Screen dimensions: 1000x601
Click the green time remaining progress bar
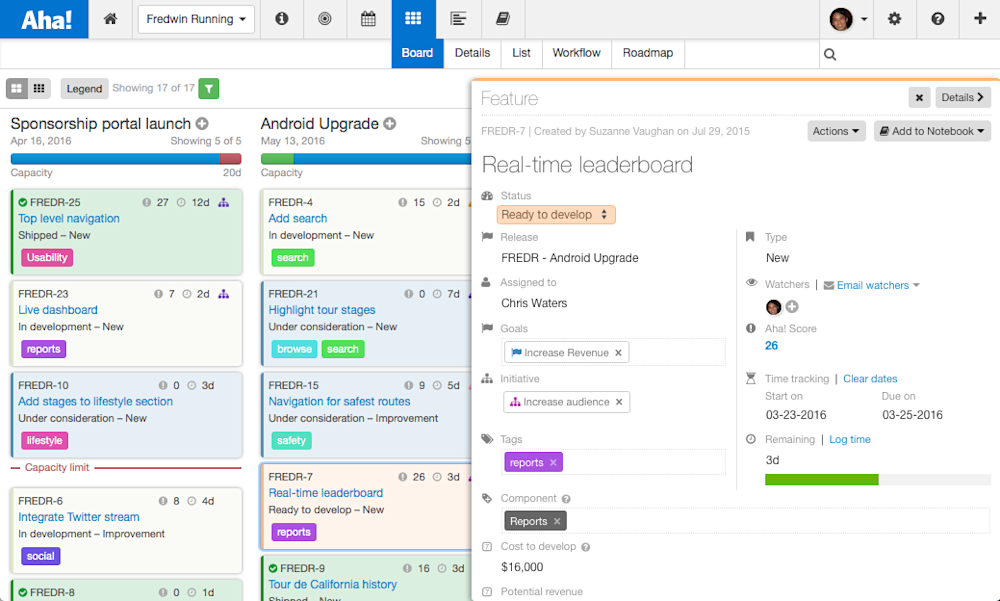(821, 480)
